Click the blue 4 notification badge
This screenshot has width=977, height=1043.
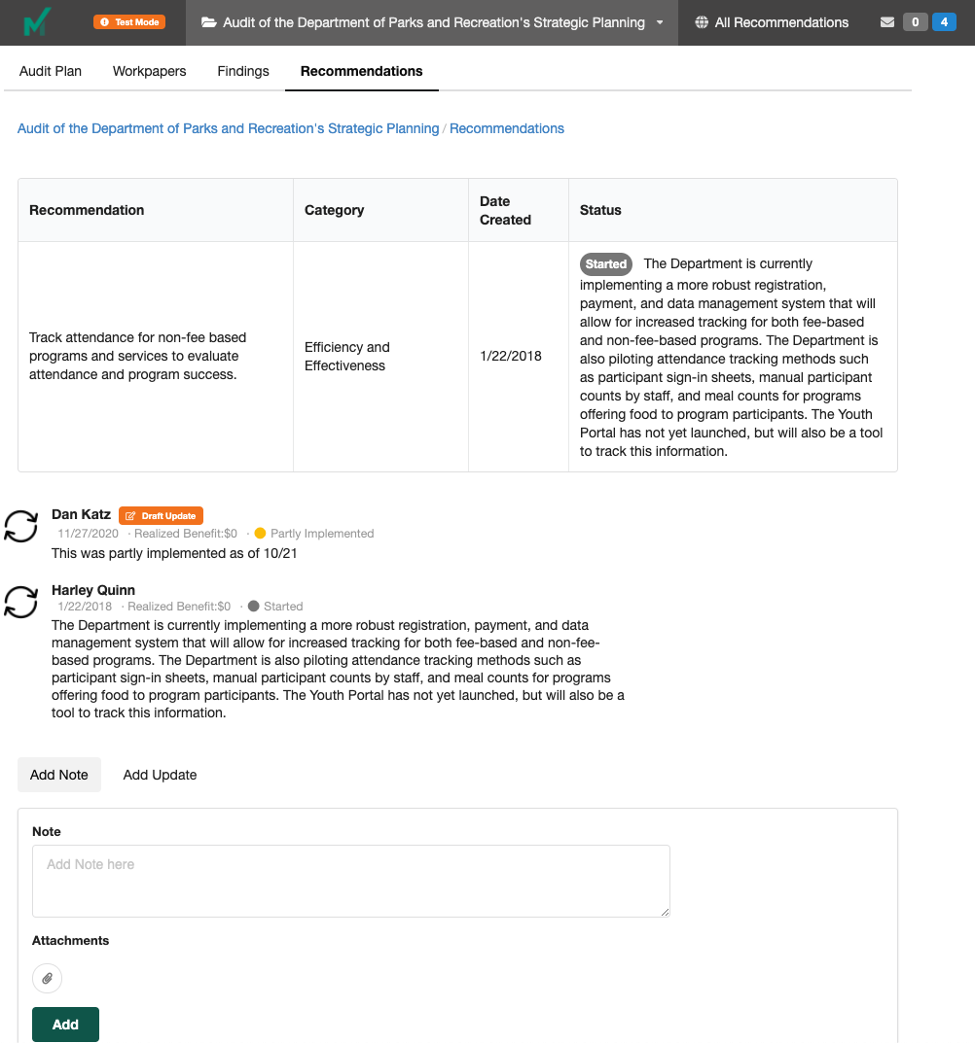tap(944, 23)
